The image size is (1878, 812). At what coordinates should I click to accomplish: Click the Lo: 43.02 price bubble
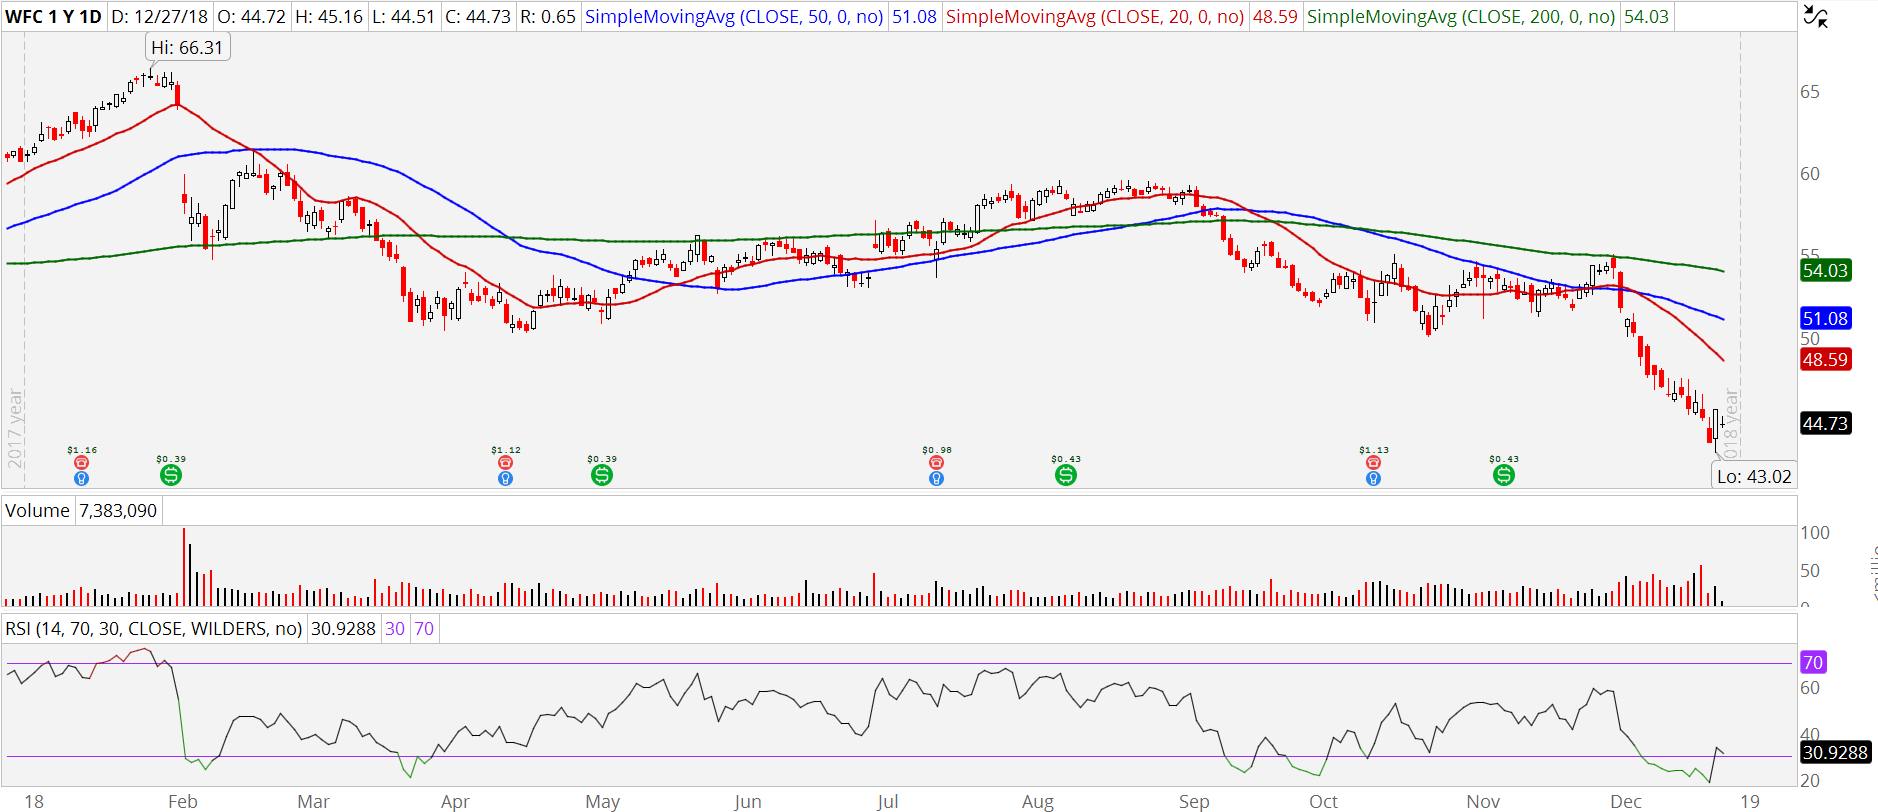1754,477
